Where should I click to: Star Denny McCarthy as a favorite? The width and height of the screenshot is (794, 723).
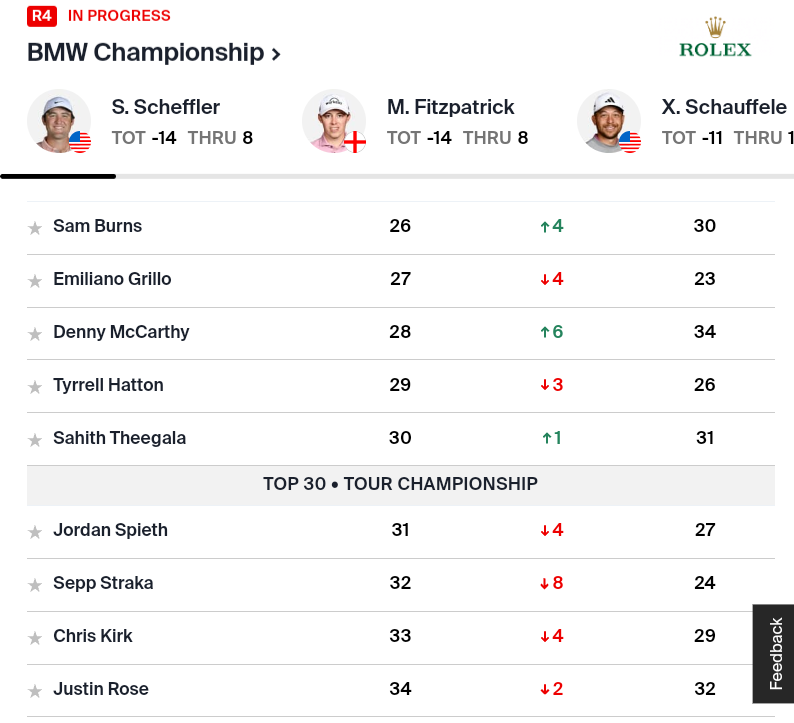point(35,334)
